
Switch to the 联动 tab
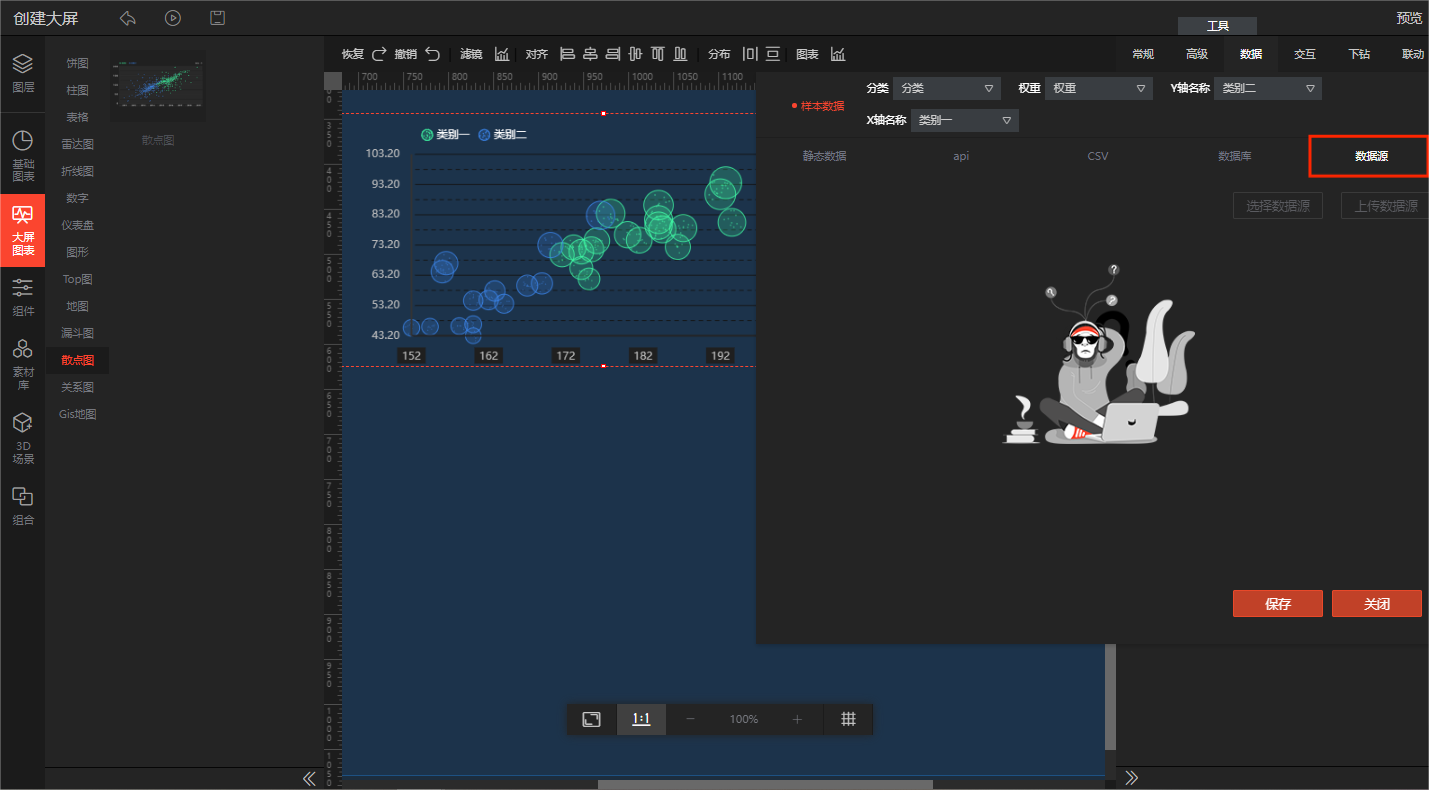pos(1413,54)
